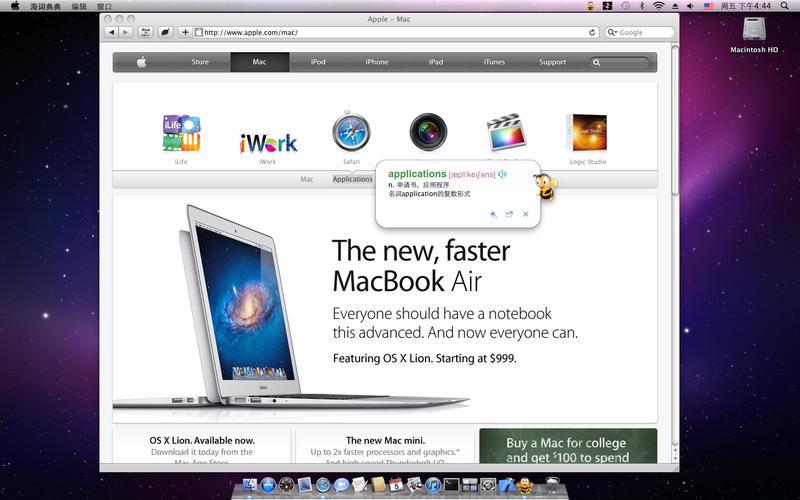This screenshot has width=800, height=500.
Task: Open Finder from the Dock
Action: click(249, 485)
